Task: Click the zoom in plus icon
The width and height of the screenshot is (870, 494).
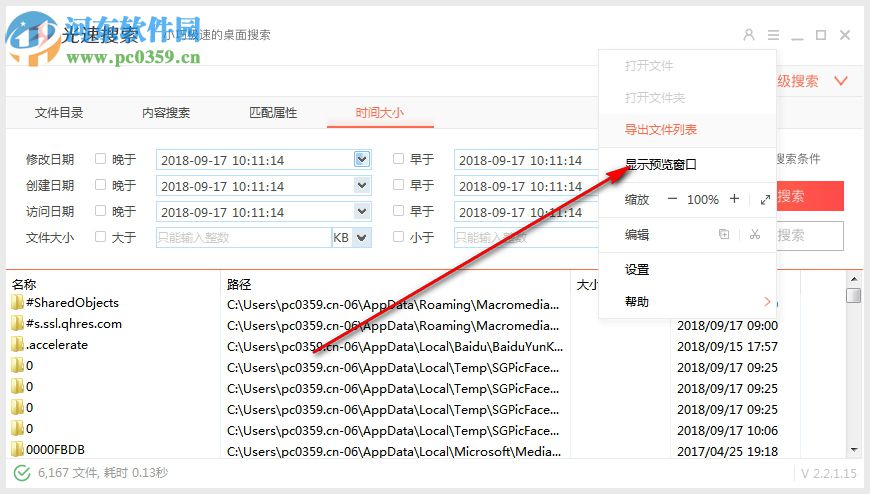Action: click(734, 199)
